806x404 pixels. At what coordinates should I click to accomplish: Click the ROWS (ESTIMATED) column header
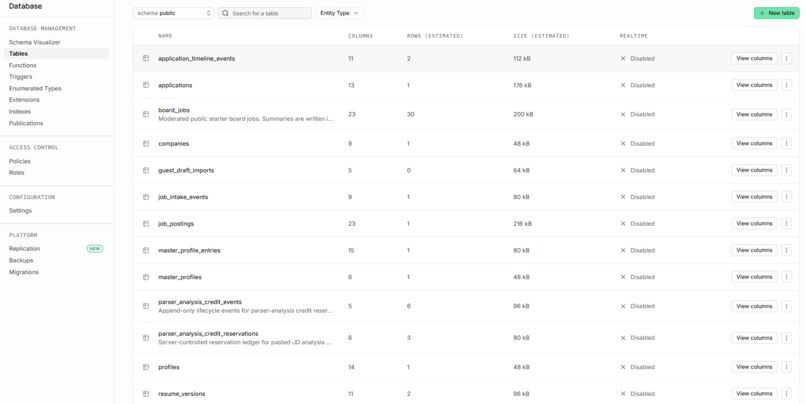435,36
